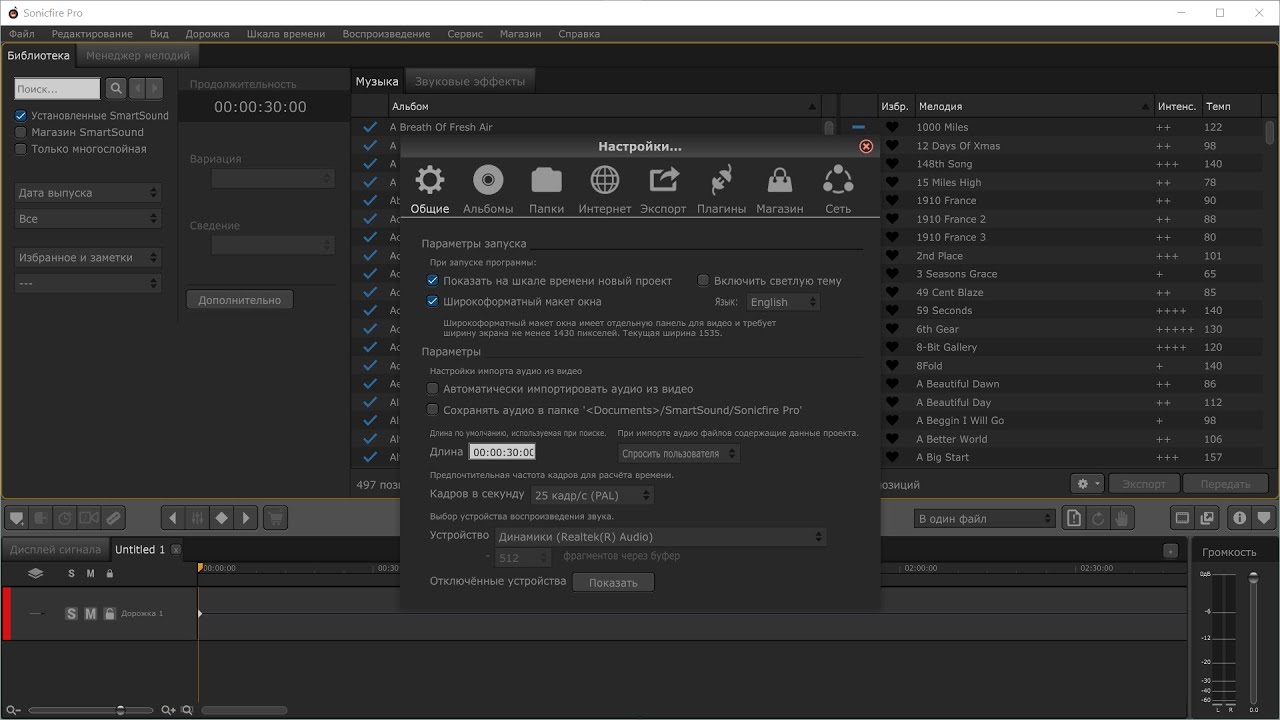The height and width of the screenshot is (720, 1280).
Task: Click the zoom out magnifier on timeline
Action: click(13, 710)
